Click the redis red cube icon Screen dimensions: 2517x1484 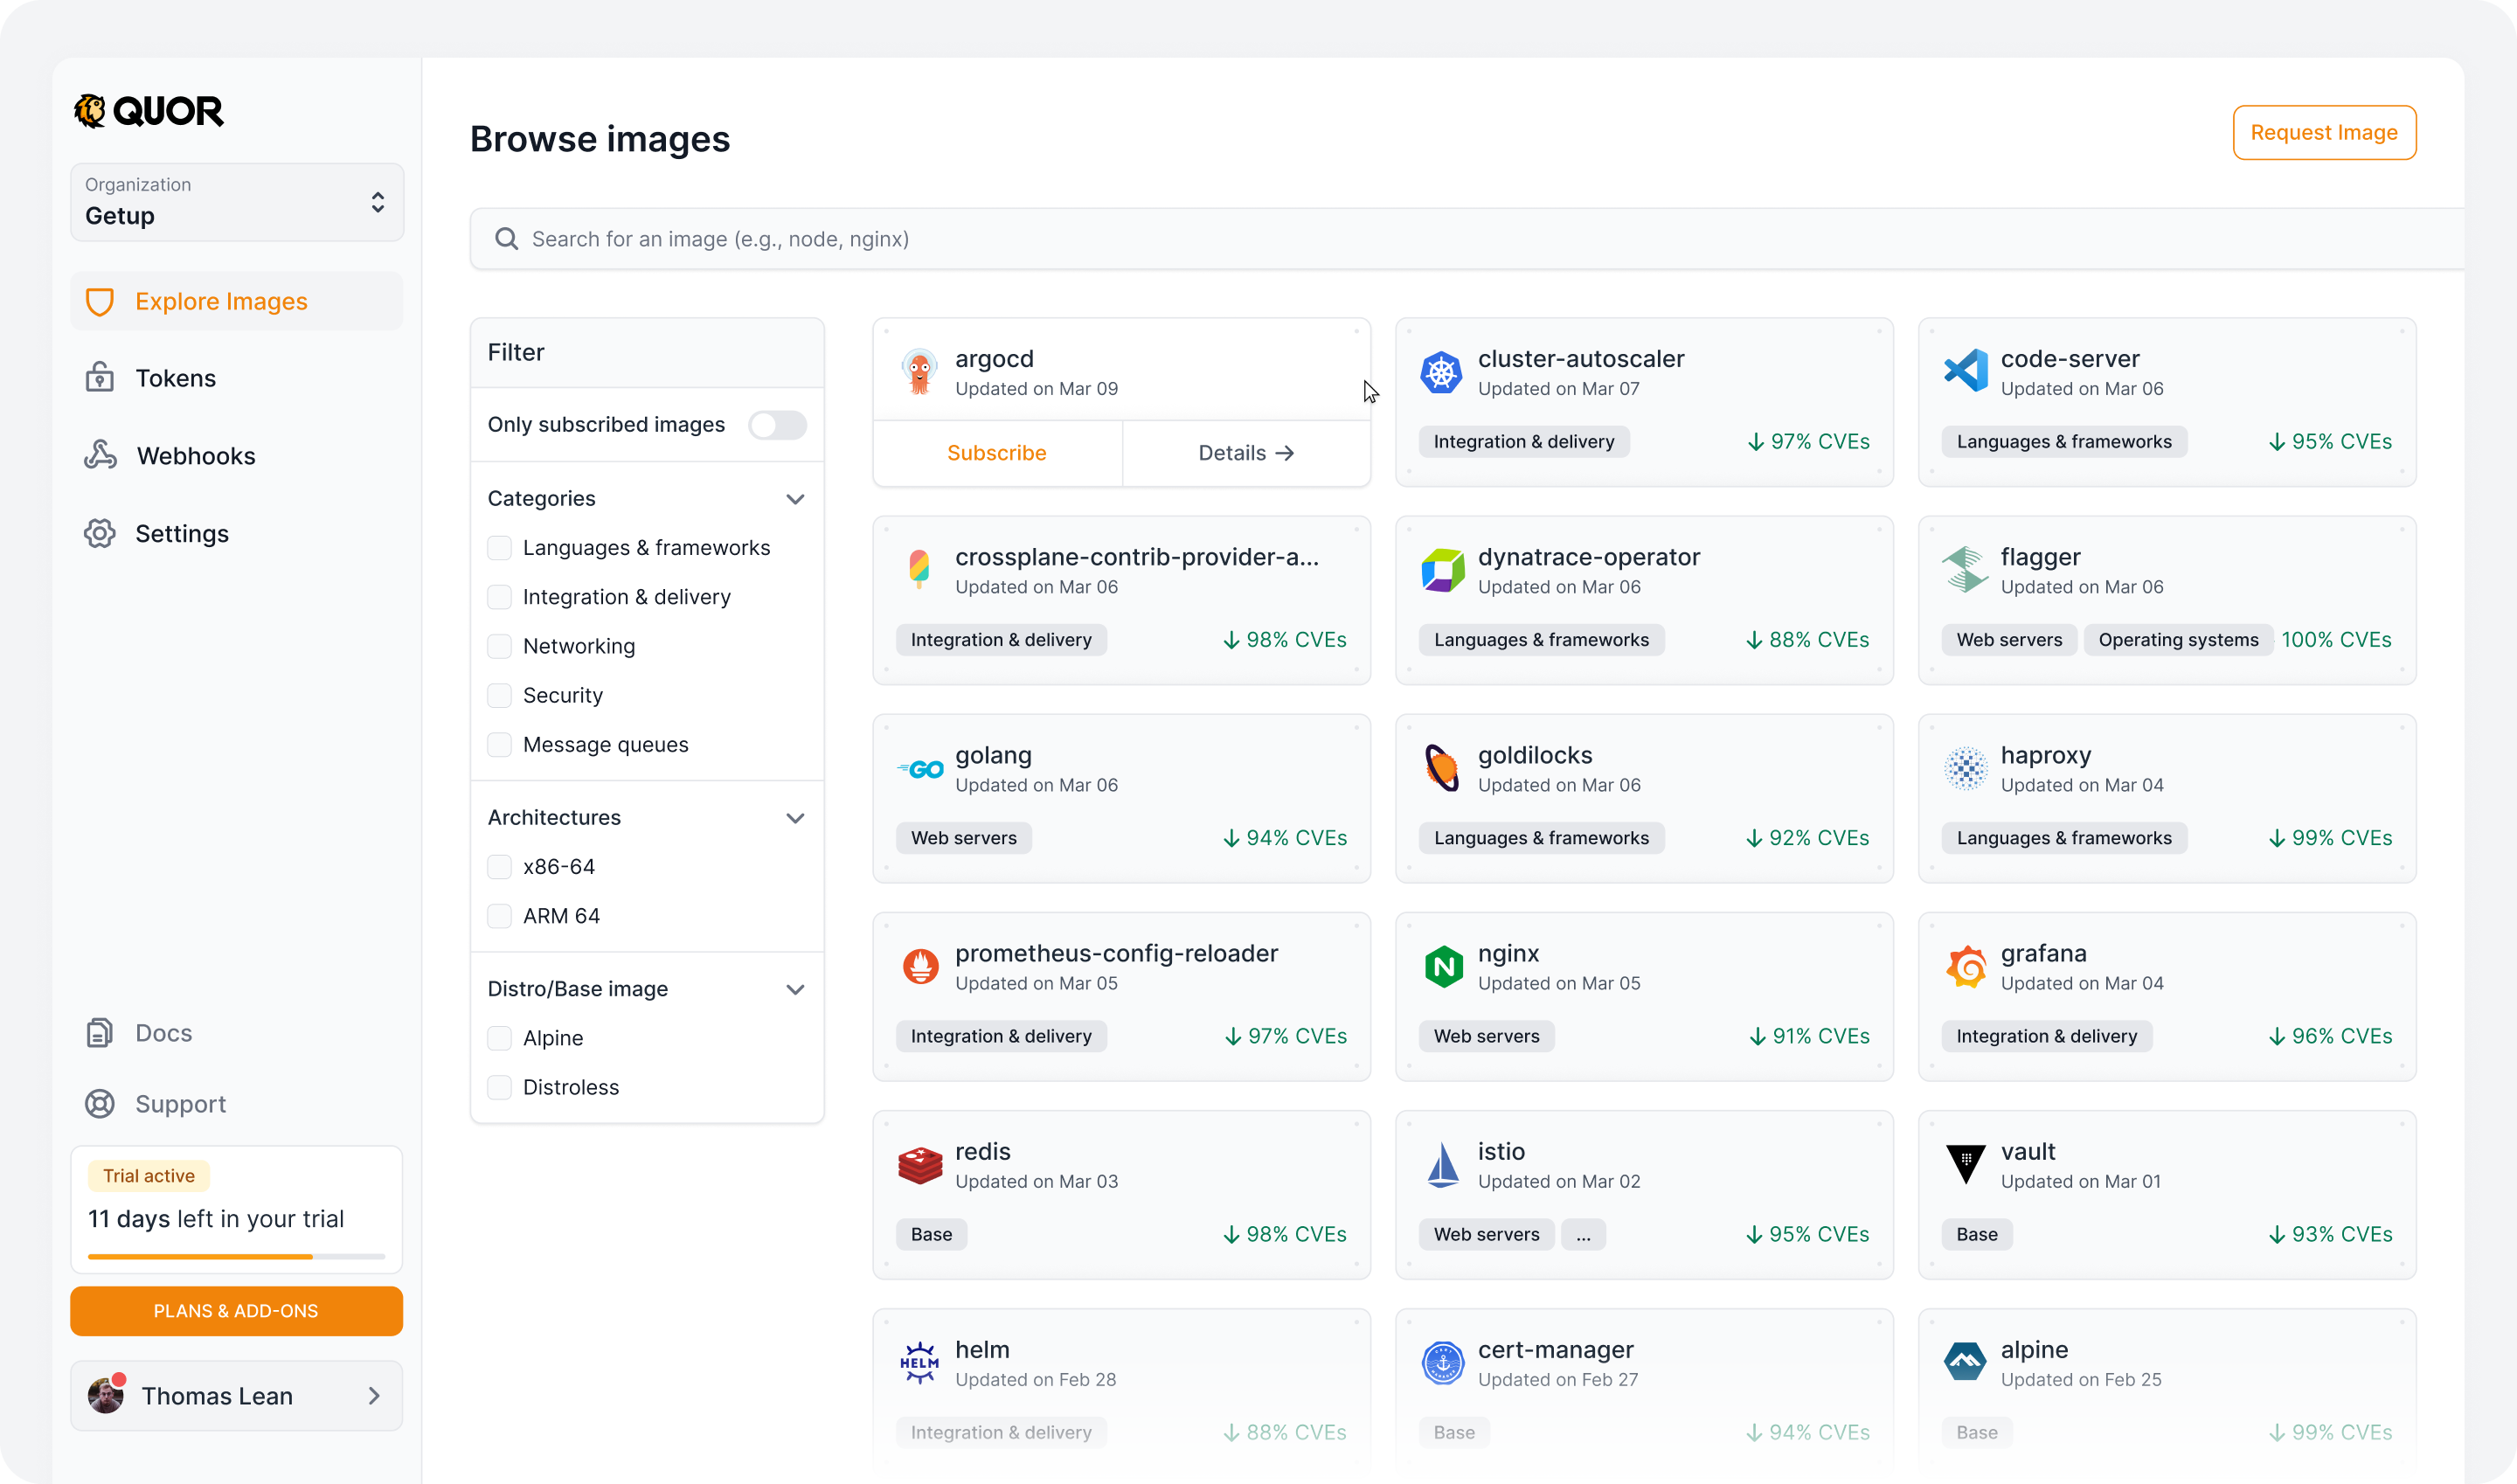click(x=920, y=1165)
